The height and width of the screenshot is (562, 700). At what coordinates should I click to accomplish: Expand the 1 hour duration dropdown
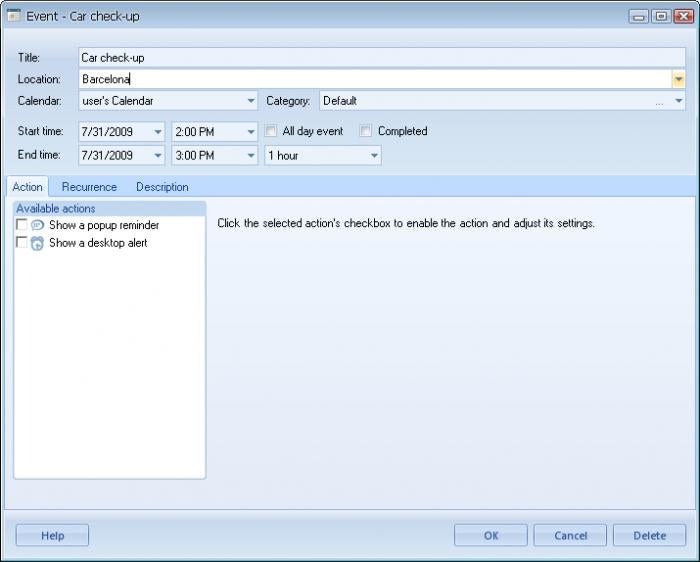coord(374,155)
